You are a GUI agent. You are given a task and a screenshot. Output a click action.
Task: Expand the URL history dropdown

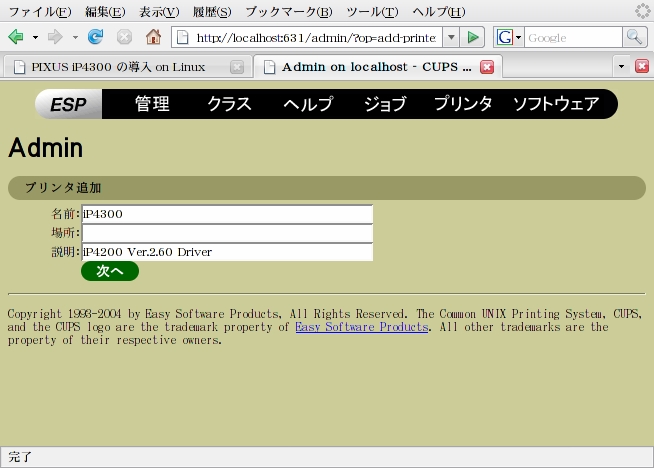[x=451, y=38]
